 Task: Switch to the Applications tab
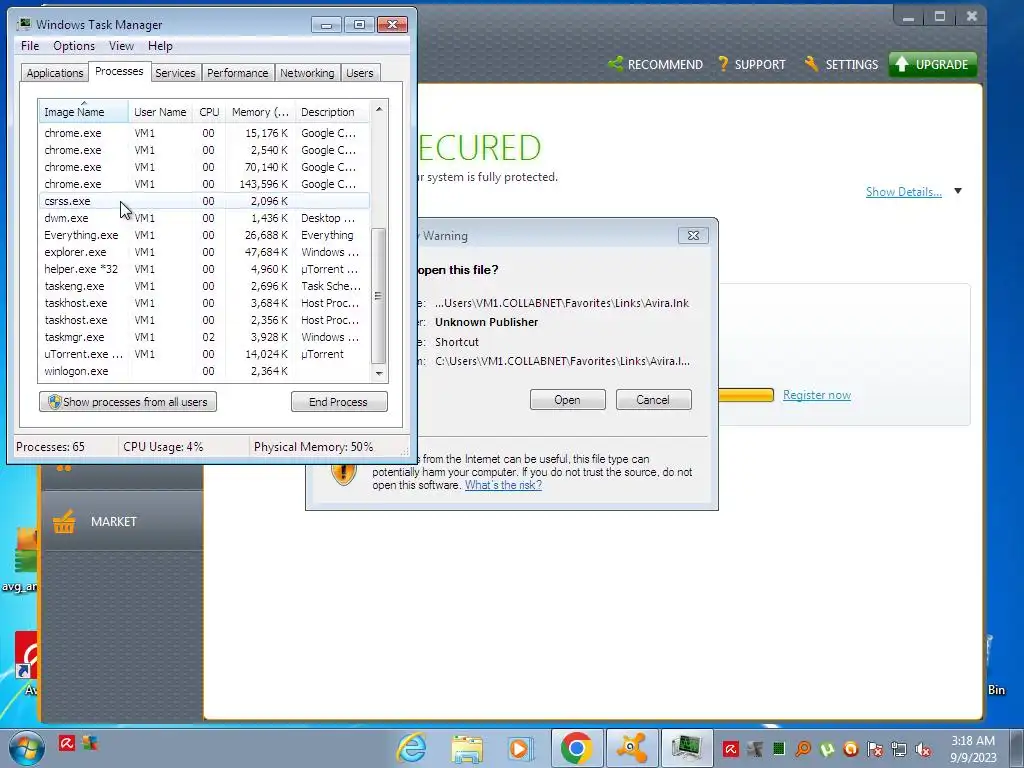(55, 73)
